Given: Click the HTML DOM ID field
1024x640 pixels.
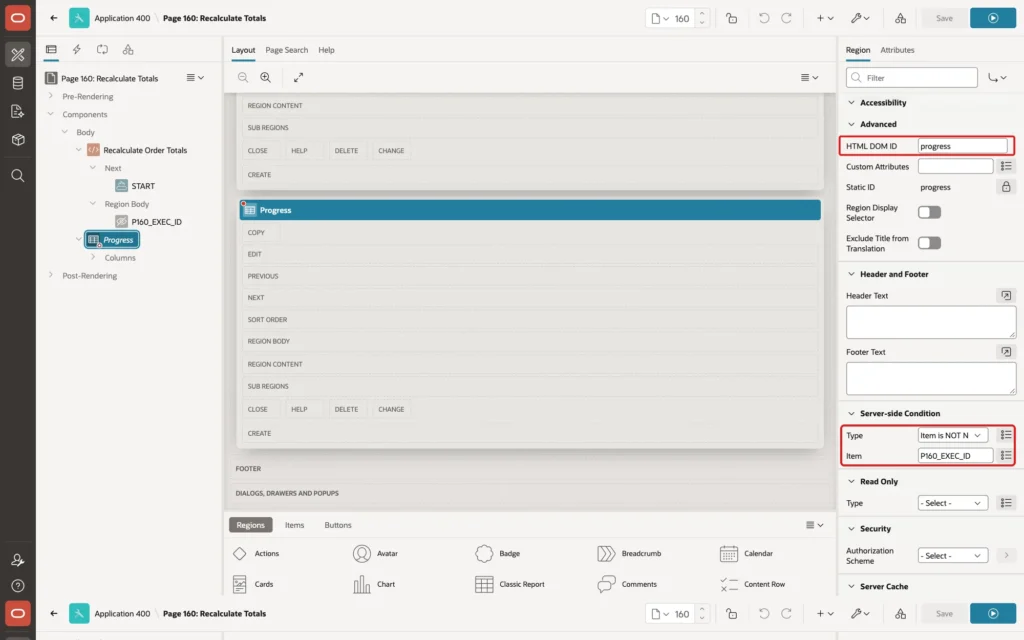Looking at the screenshot, I should tap(963, 146).
